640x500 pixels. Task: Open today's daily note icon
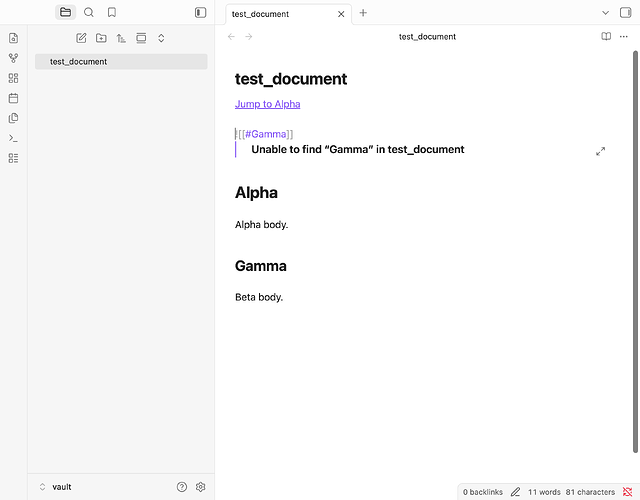coord(13,98)
